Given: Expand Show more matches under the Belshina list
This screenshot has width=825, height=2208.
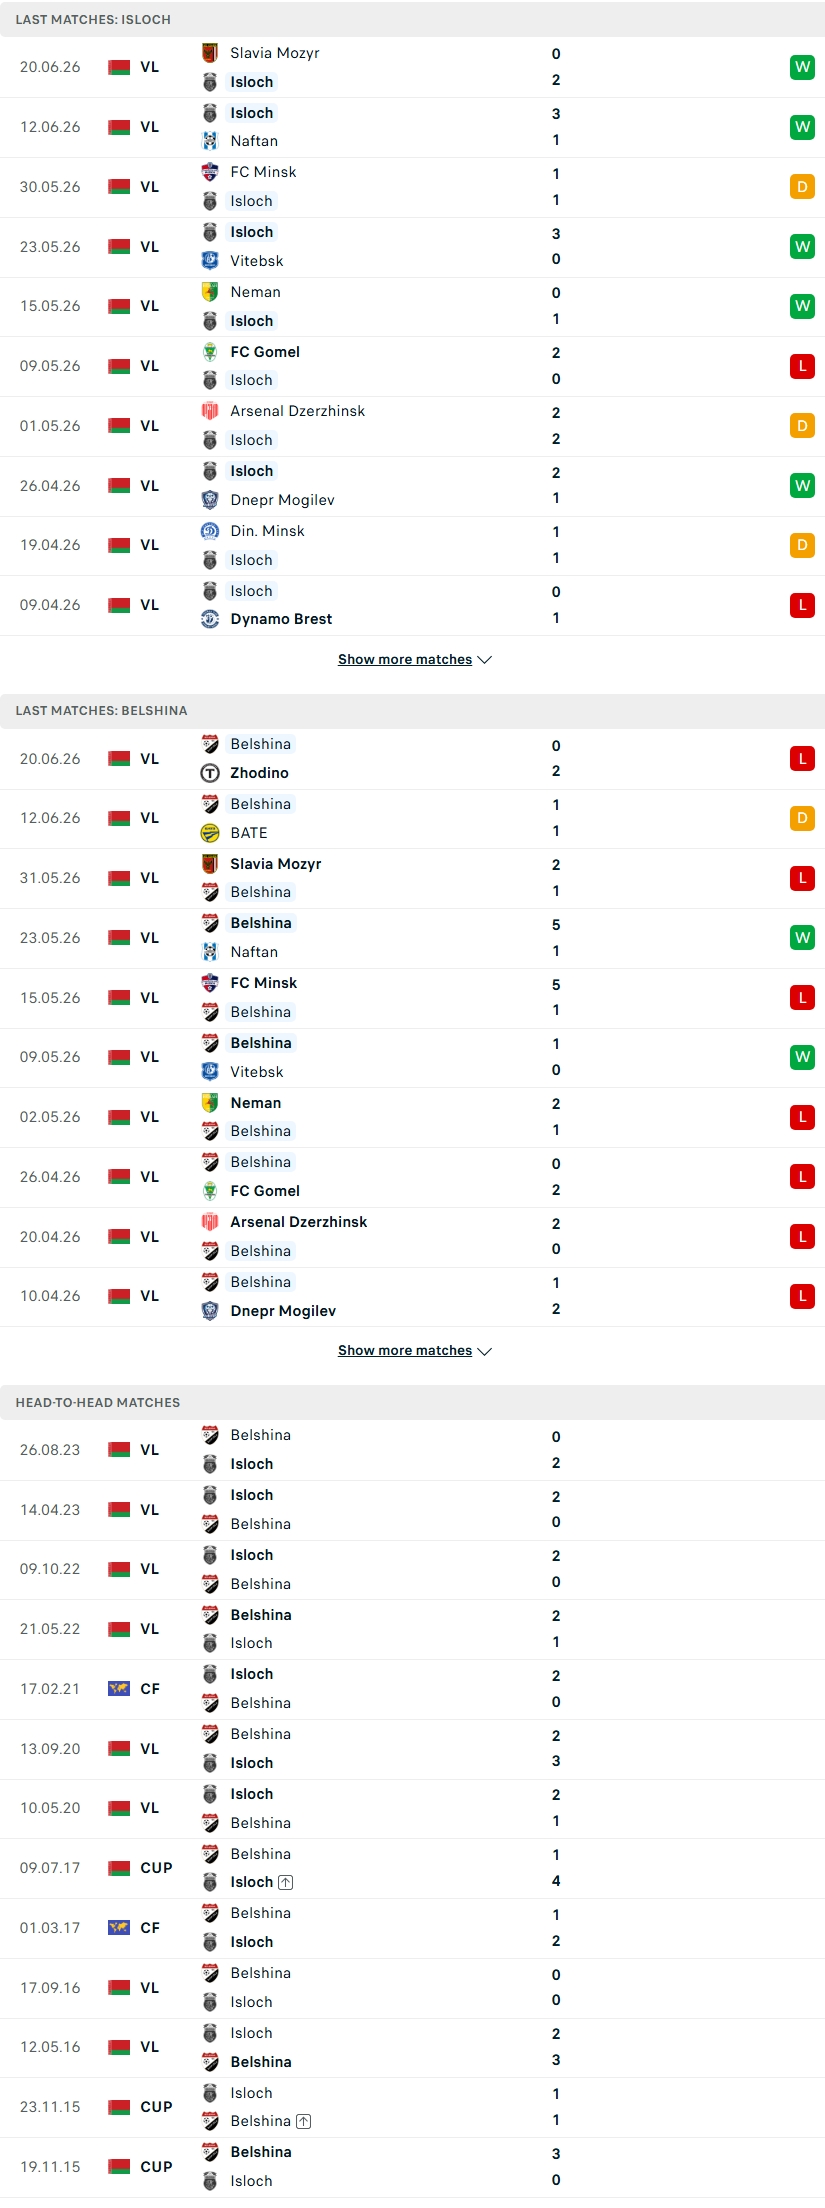Looking at the screenshot, I should point(405,1350).
